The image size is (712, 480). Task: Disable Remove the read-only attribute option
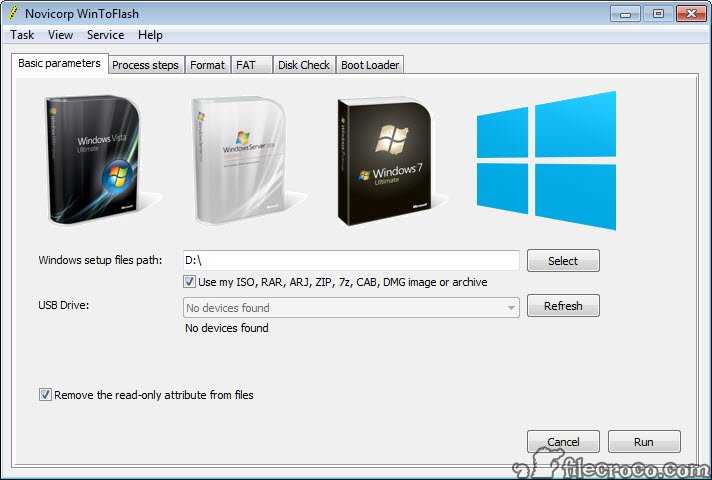coord(45,395)
